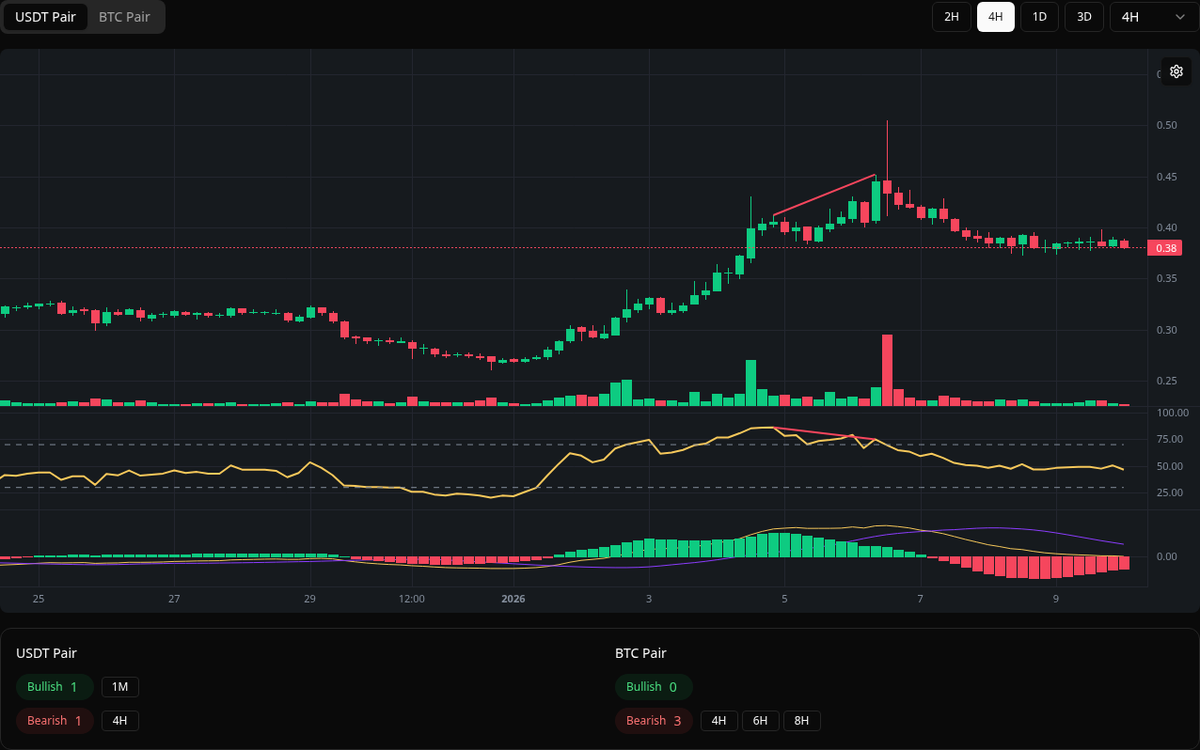The image size is (1200, 750).
Task: Click the highlighted 4H timeframe toggle
Action: tap(995, 17)
